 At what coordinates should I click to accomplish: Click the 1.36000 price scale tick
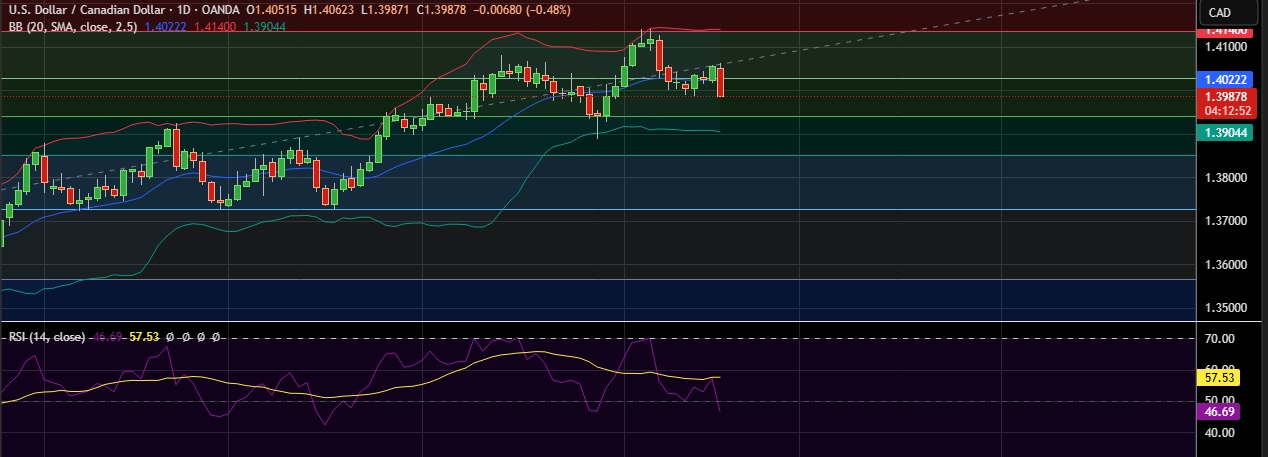pyautogui.click(x=1225, y=265)
